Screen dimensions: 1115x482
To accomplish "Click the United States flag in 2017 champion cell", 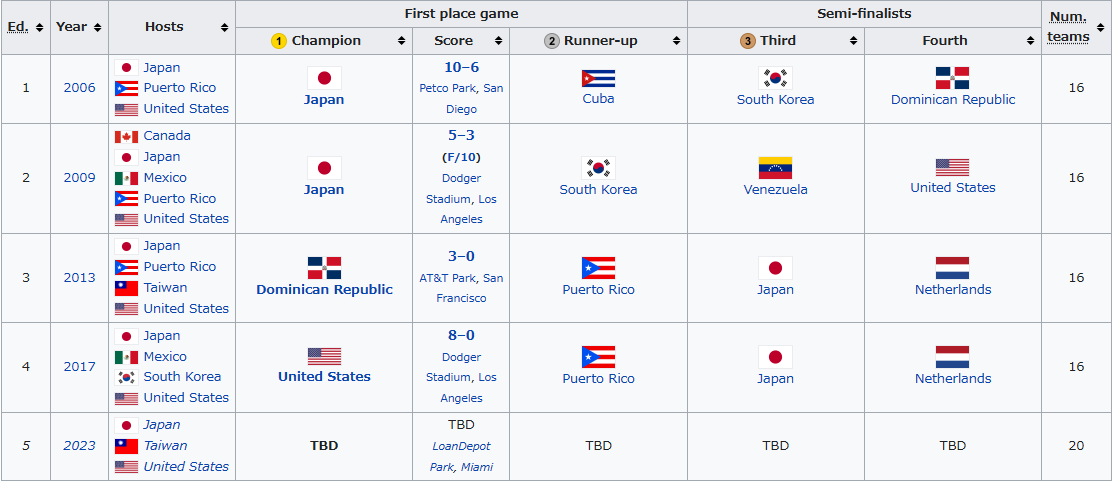I will point(324,357).
